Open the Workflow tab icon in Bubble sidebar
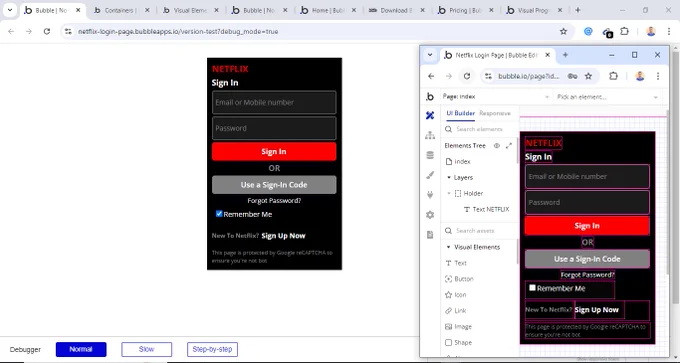Viewport: 680px width, 363px height. (x=430, y=135)
